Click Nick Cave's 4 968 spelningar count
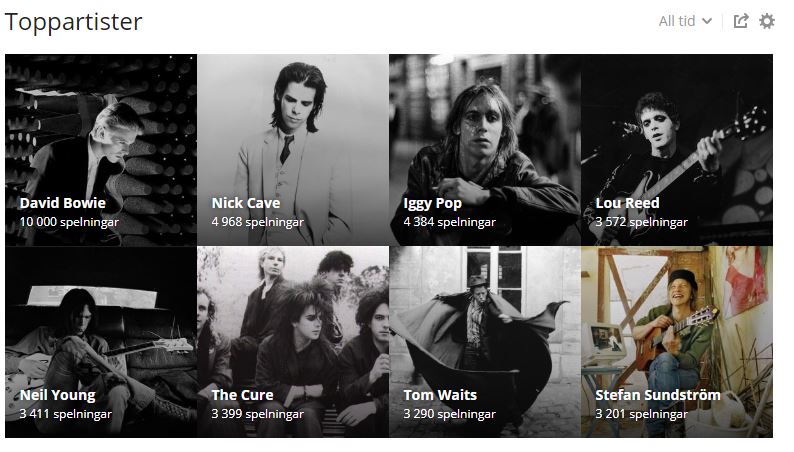This screenshot has width=794, height=452. [257, 222]
